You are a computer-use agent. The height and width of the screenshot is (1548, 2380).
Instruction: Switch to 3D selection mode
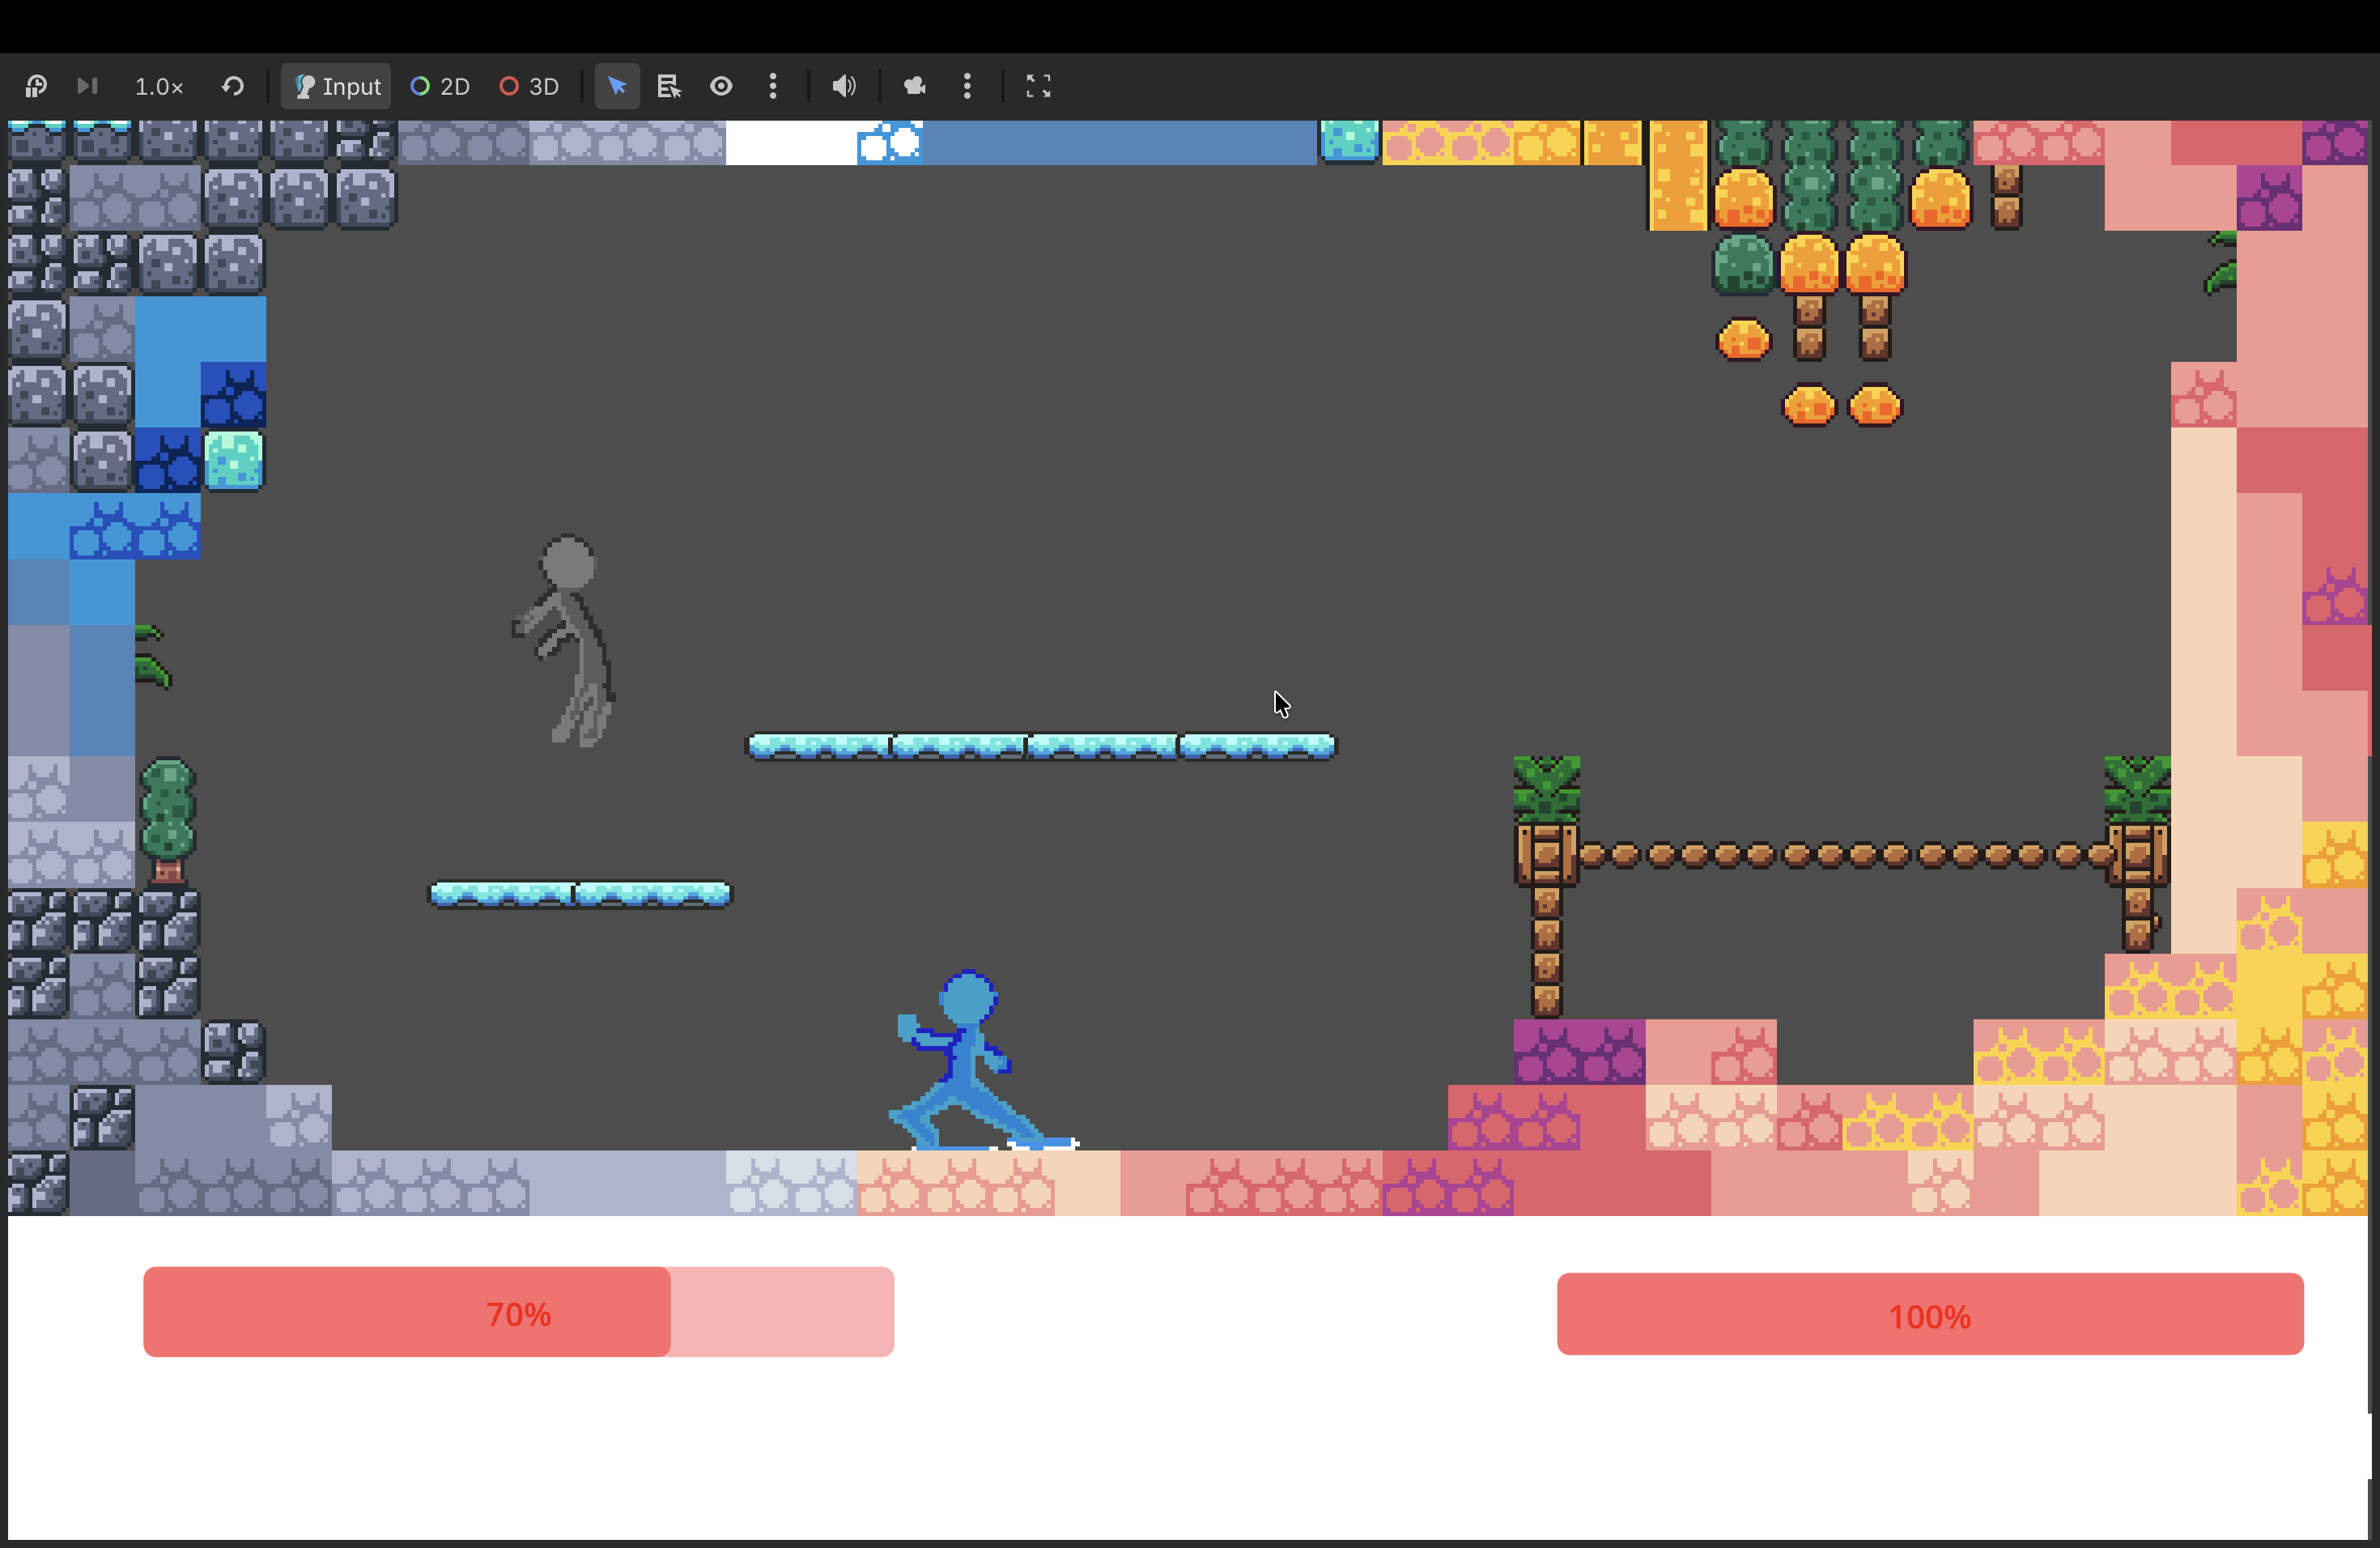(529, 87)
